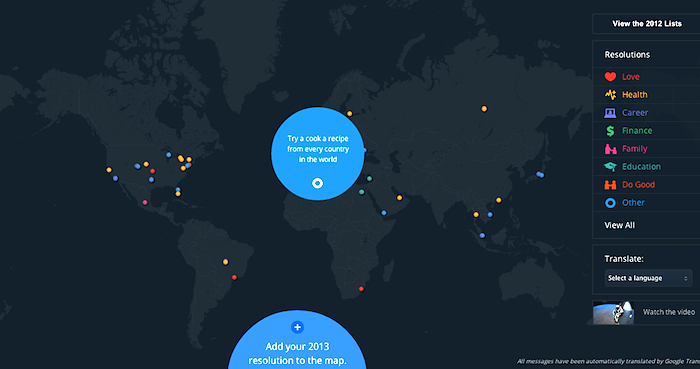This screenshot has height=369, width=700.
Task: Click the orange Do Good icon
Action: pos(610,185)
